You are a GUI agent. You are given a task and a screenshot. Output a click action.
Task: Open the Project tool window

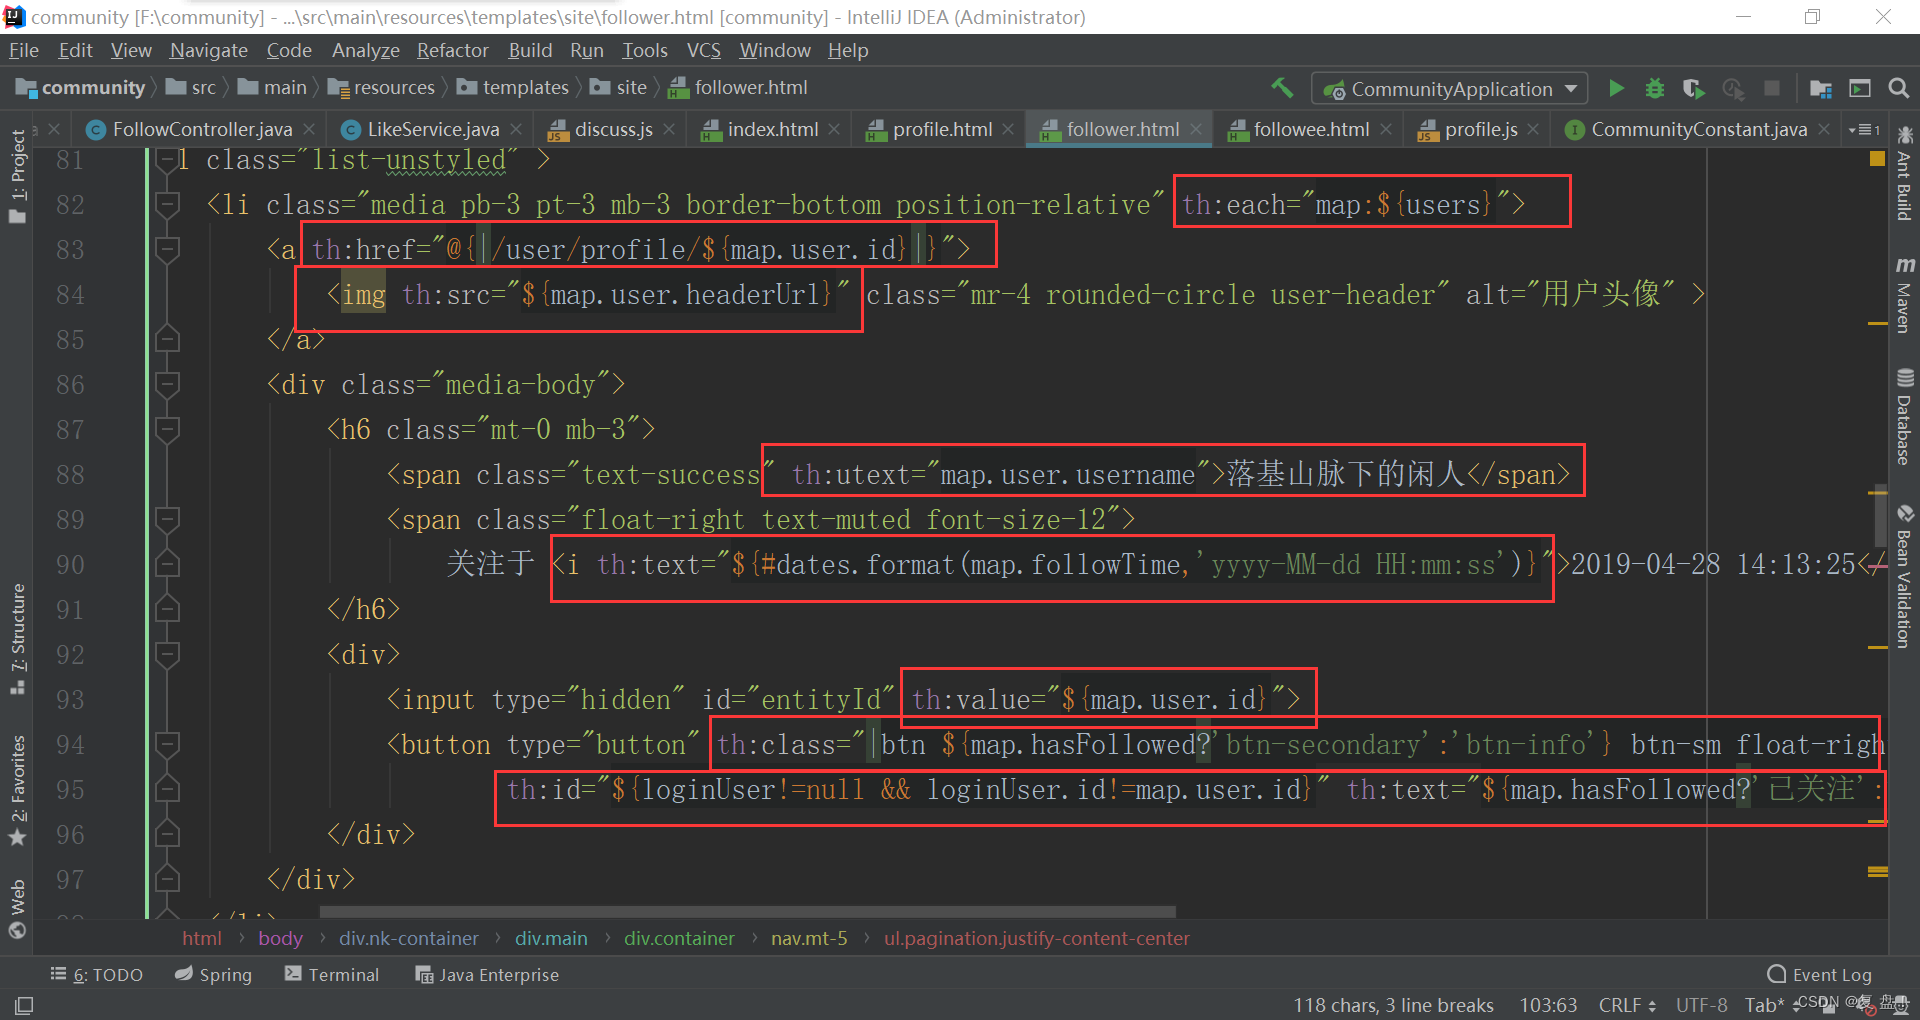[17, 175]
